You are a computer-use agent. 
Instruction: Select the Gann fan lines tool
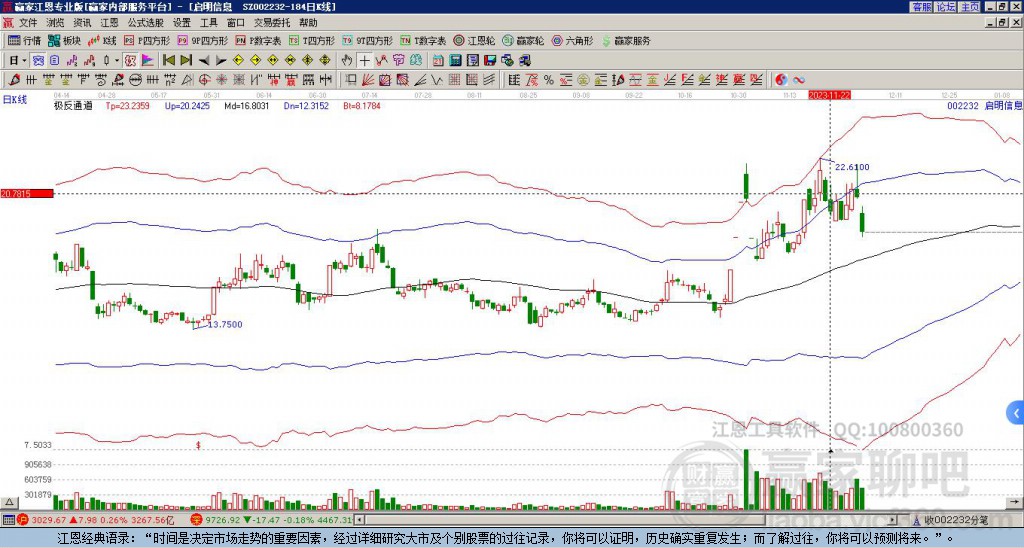tap(368, 80)
